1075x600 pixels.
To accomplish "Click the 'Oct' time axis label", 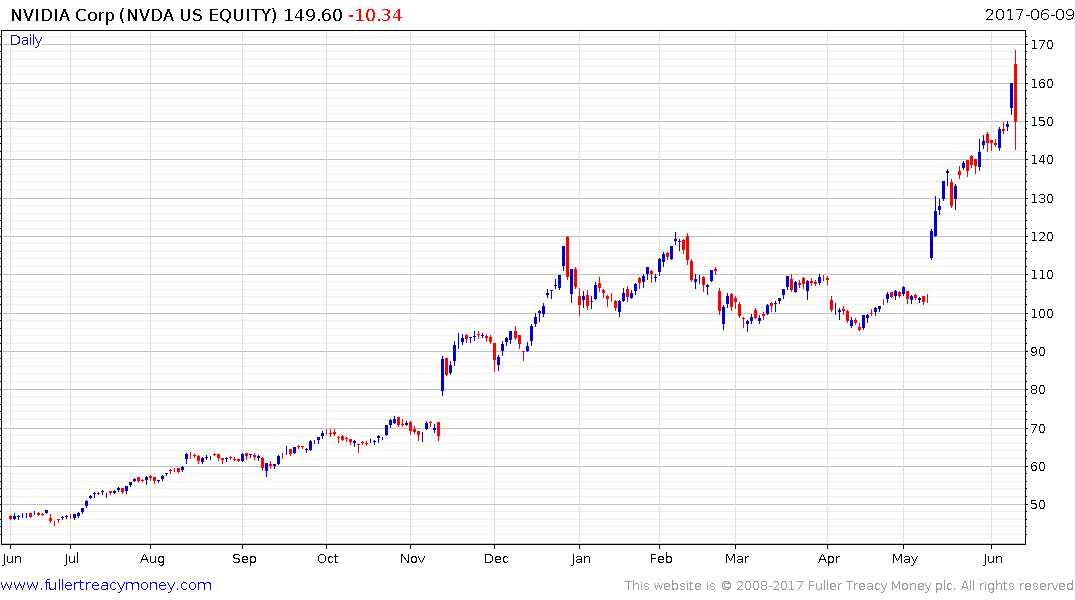I will pyautogui.click(x=328, y=559).
